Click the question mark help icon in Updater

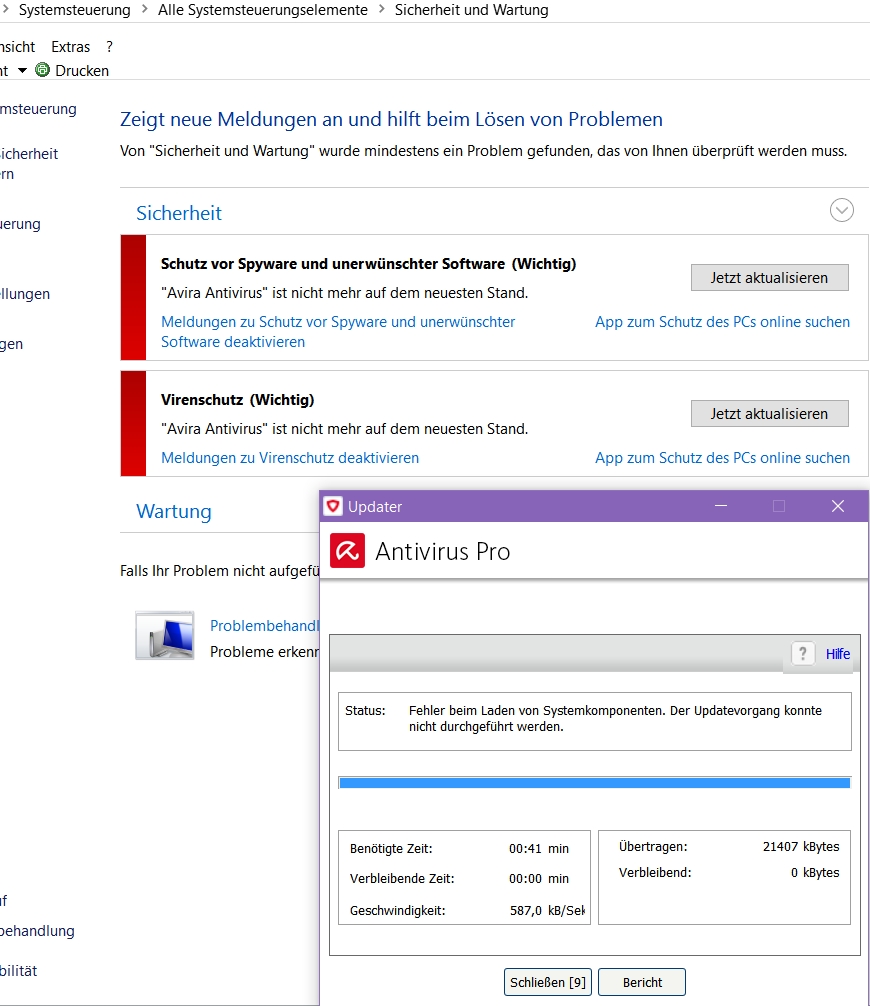[x=803, y=654]
